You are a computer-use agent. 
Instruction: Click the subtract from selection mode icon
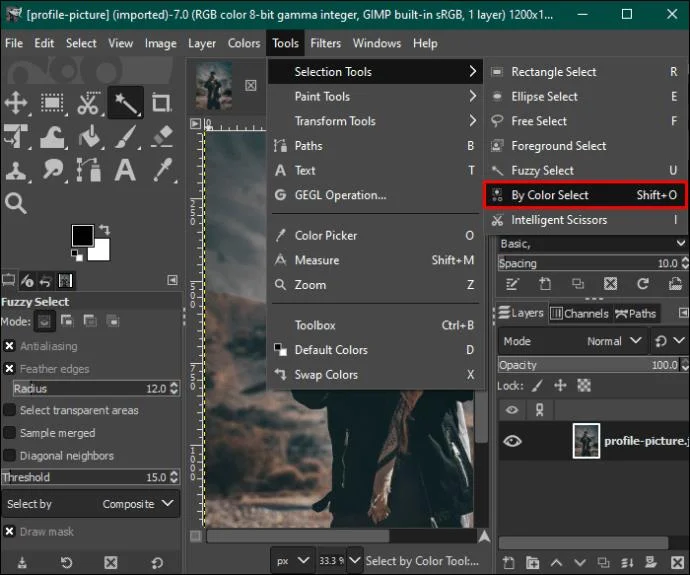click(x=90, y=321)
